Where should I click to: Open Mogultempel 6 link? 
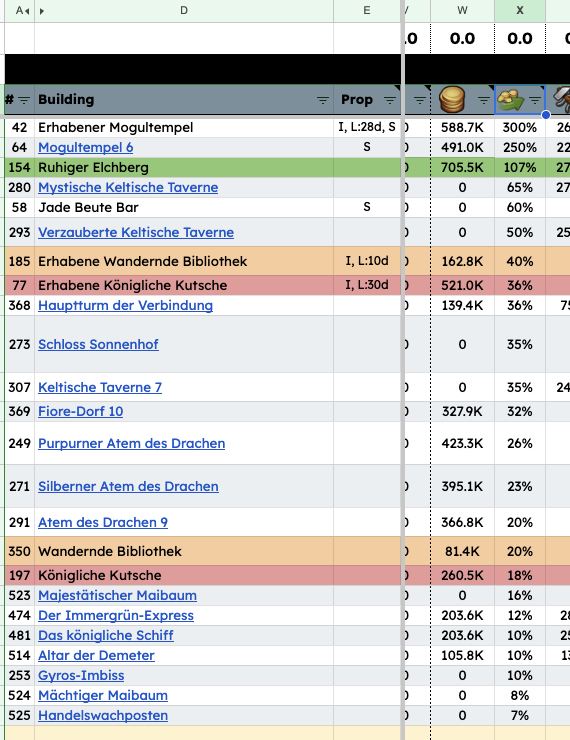pos(85,147)
